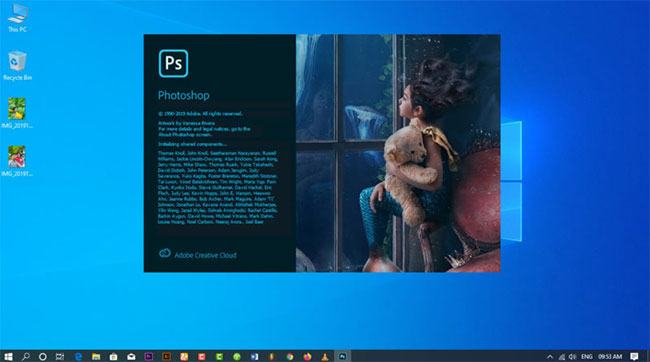Launch Microsoft Edge from the taskbar
650x362 pixels.
coord(78,356)
